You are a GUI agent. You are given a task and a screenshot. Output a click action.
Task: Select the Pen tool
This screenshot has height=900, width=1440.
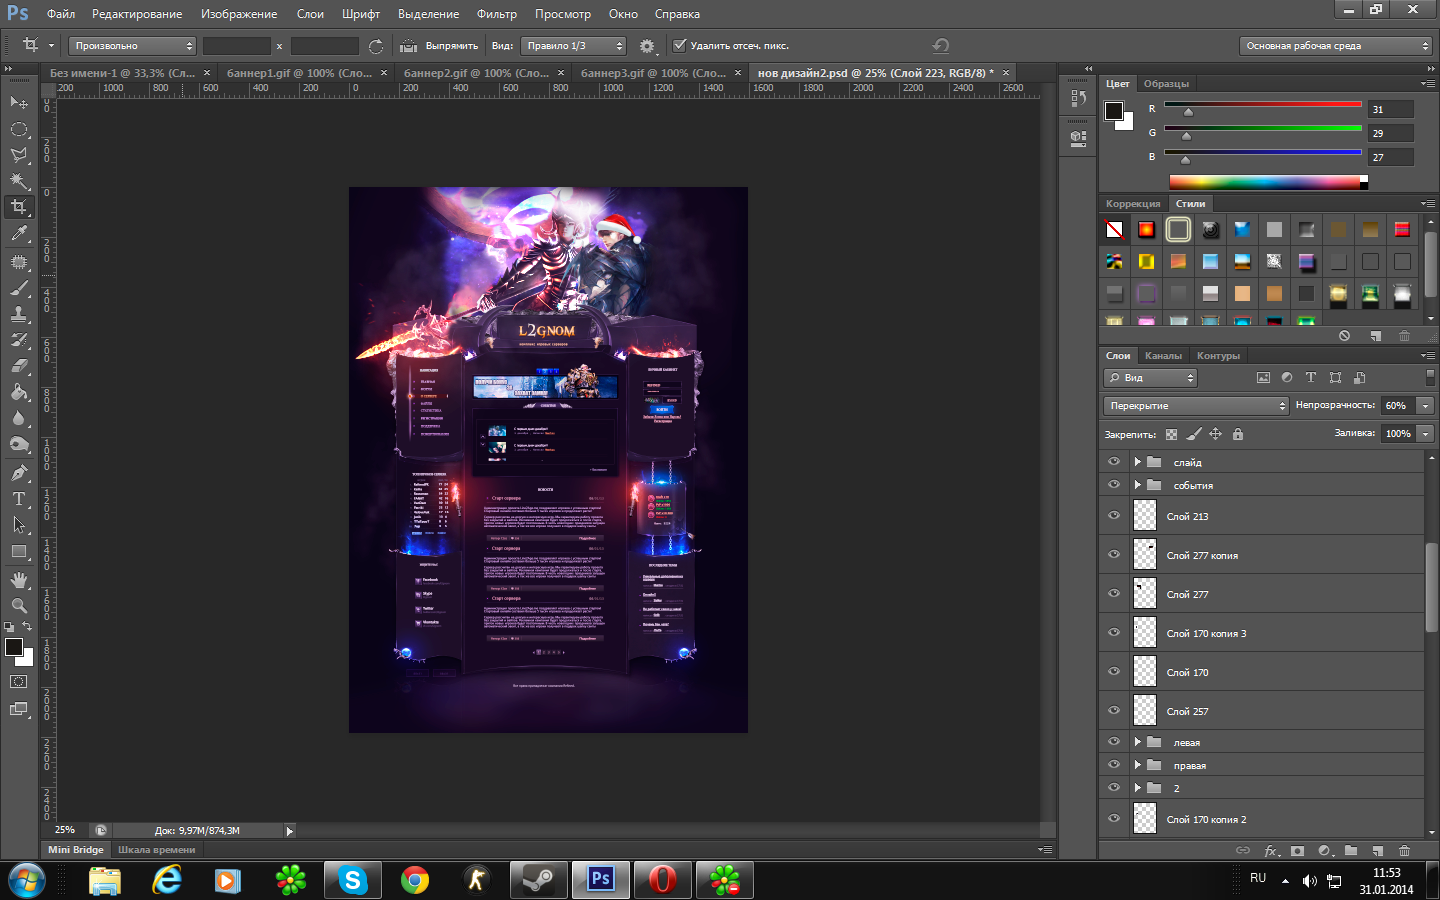point(19,472)
